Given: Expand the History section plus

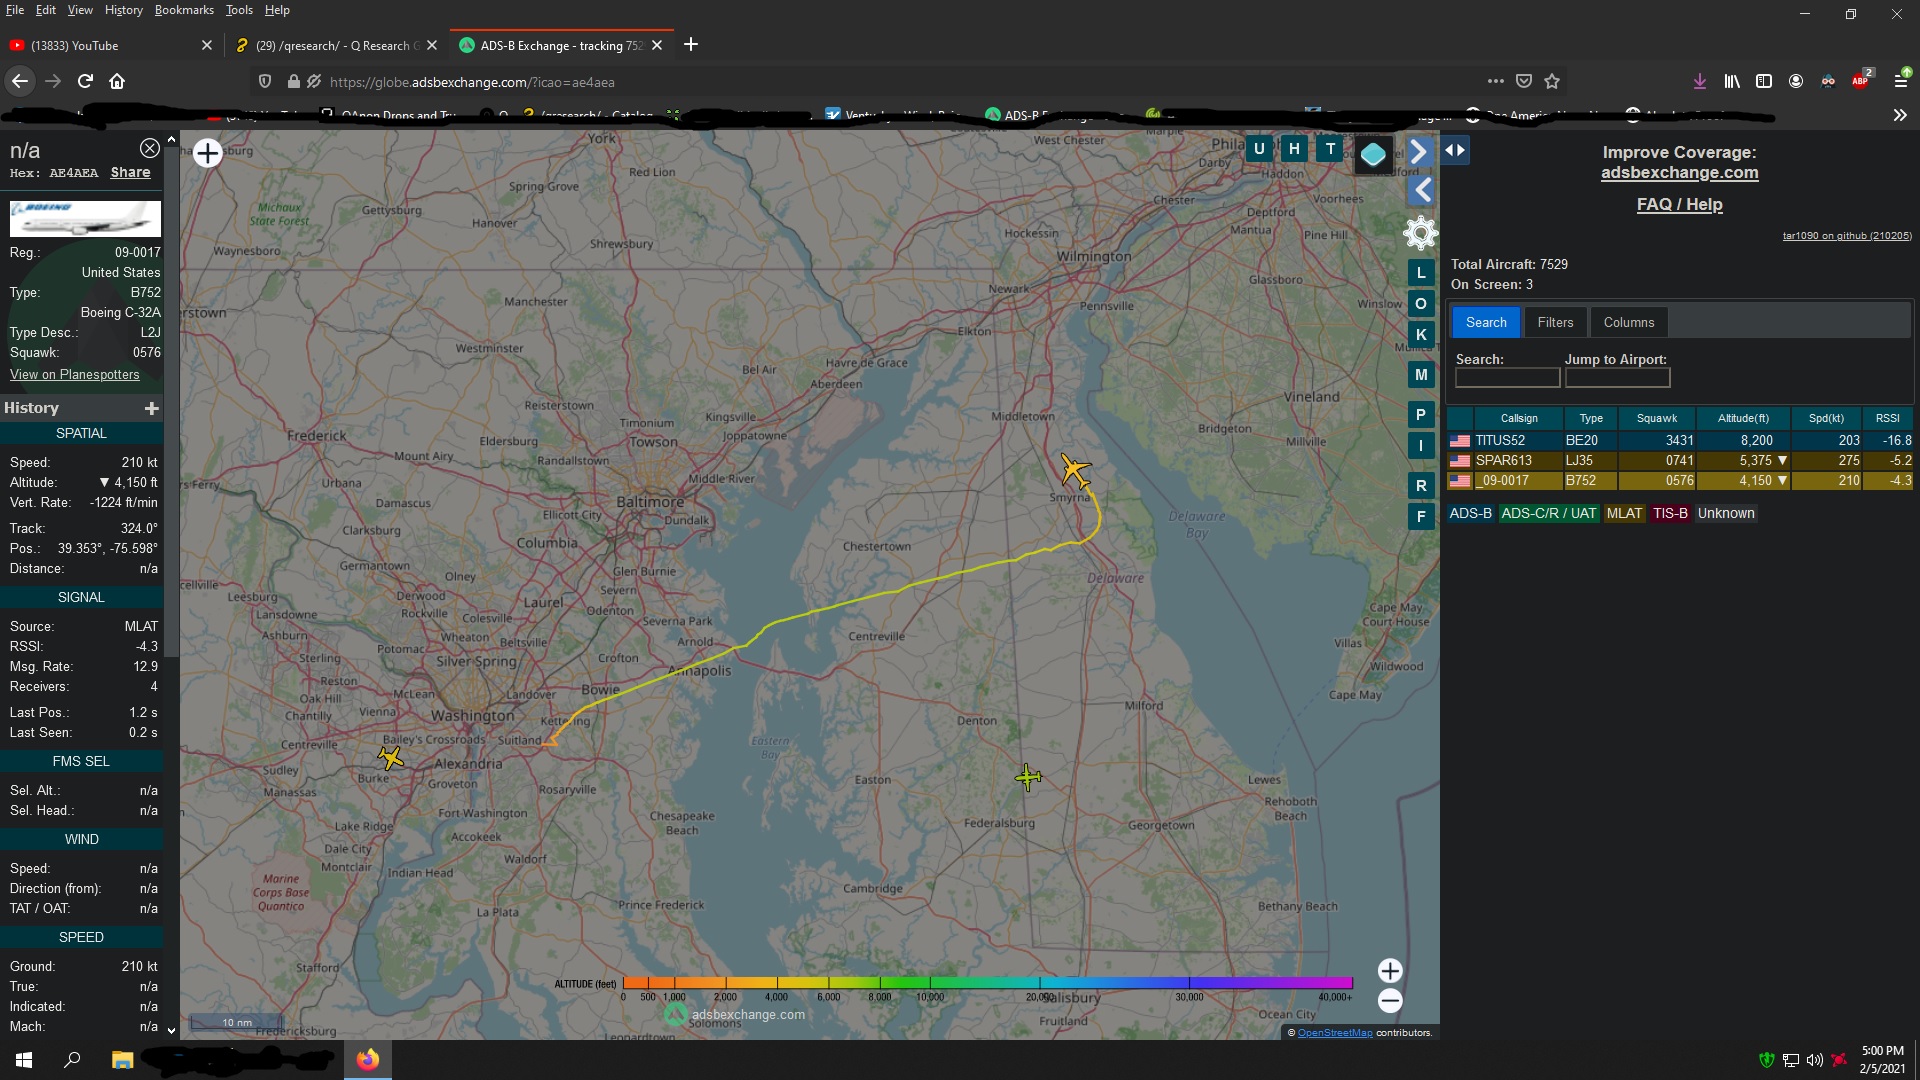Looking at the screenshot, I should 152,408.
